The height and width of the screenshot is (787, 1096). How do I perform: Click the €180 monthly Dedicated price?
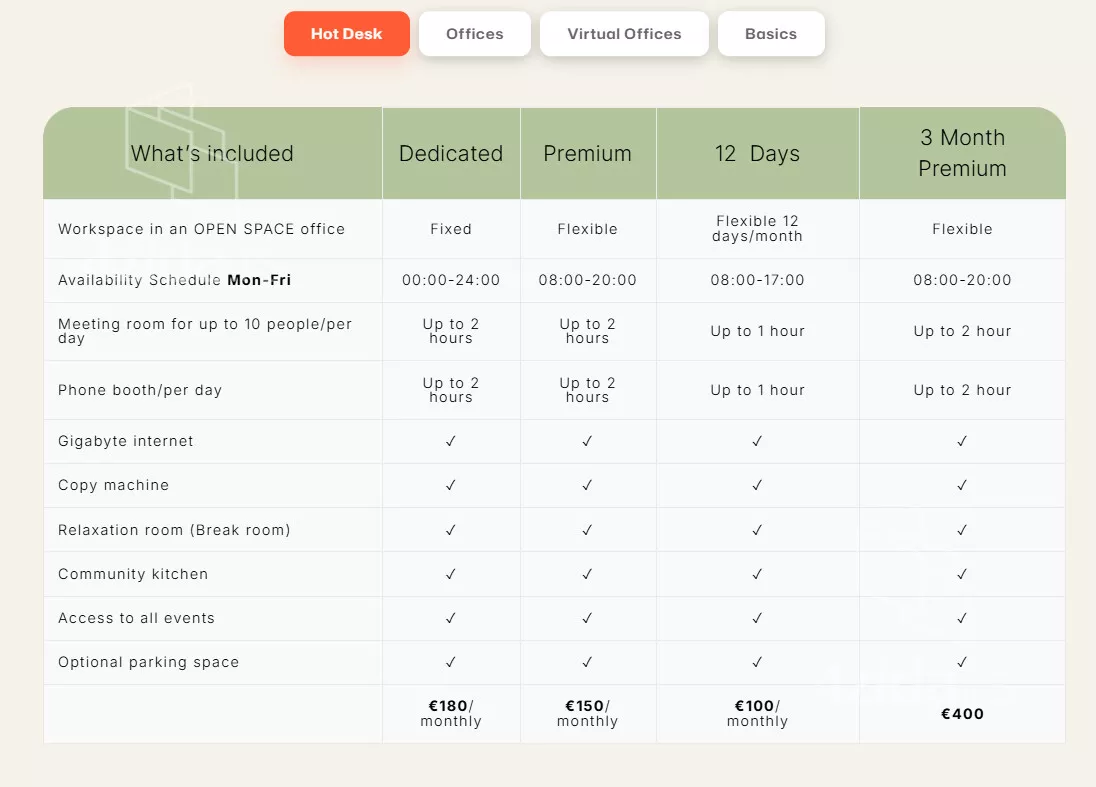point(451,714)
